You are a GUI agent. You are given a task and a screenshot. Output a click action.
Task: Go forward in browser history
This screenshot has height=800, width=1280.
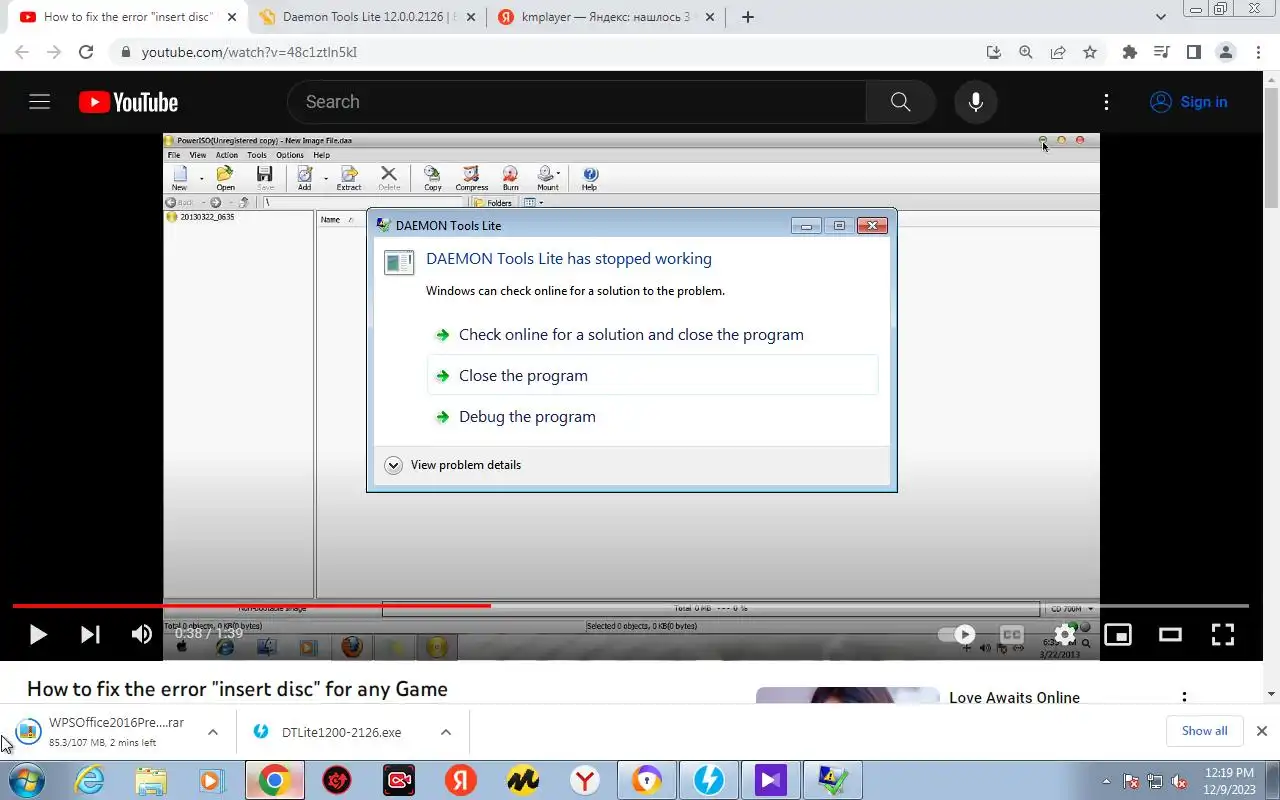click(54, 52)
